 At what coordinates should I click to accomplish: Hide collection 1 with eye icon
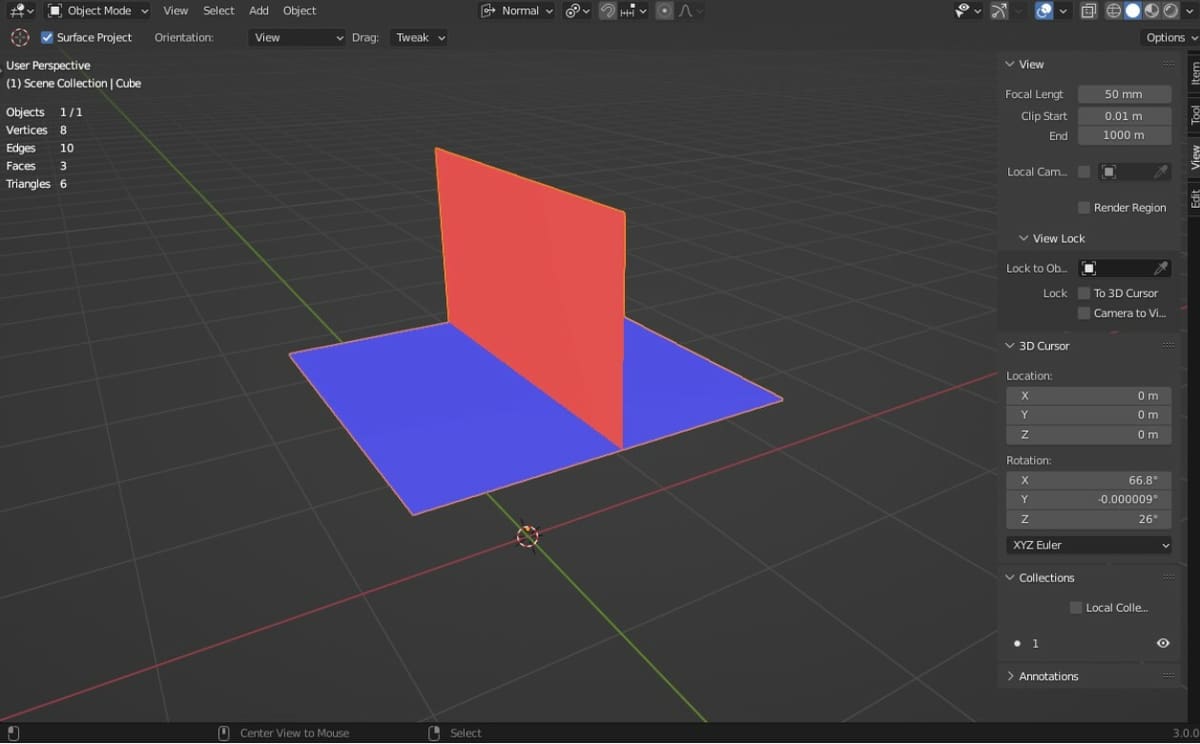tap(1163, 643)
